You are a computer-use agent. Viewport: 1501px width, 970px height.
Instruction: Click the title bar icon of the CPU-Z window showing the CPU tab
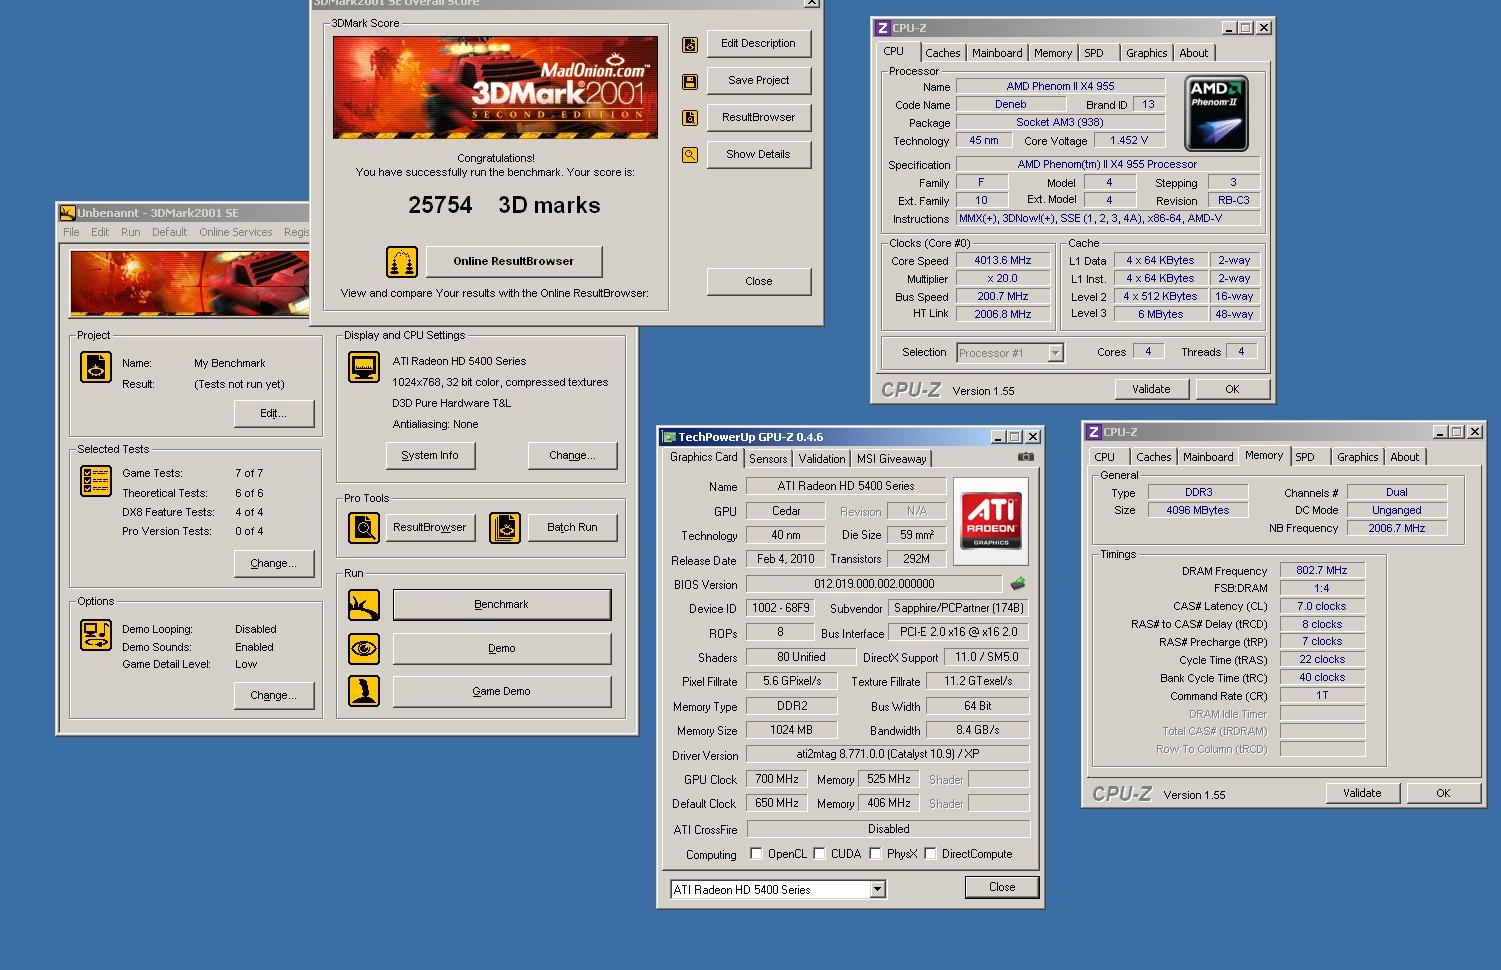coord(882,28)
